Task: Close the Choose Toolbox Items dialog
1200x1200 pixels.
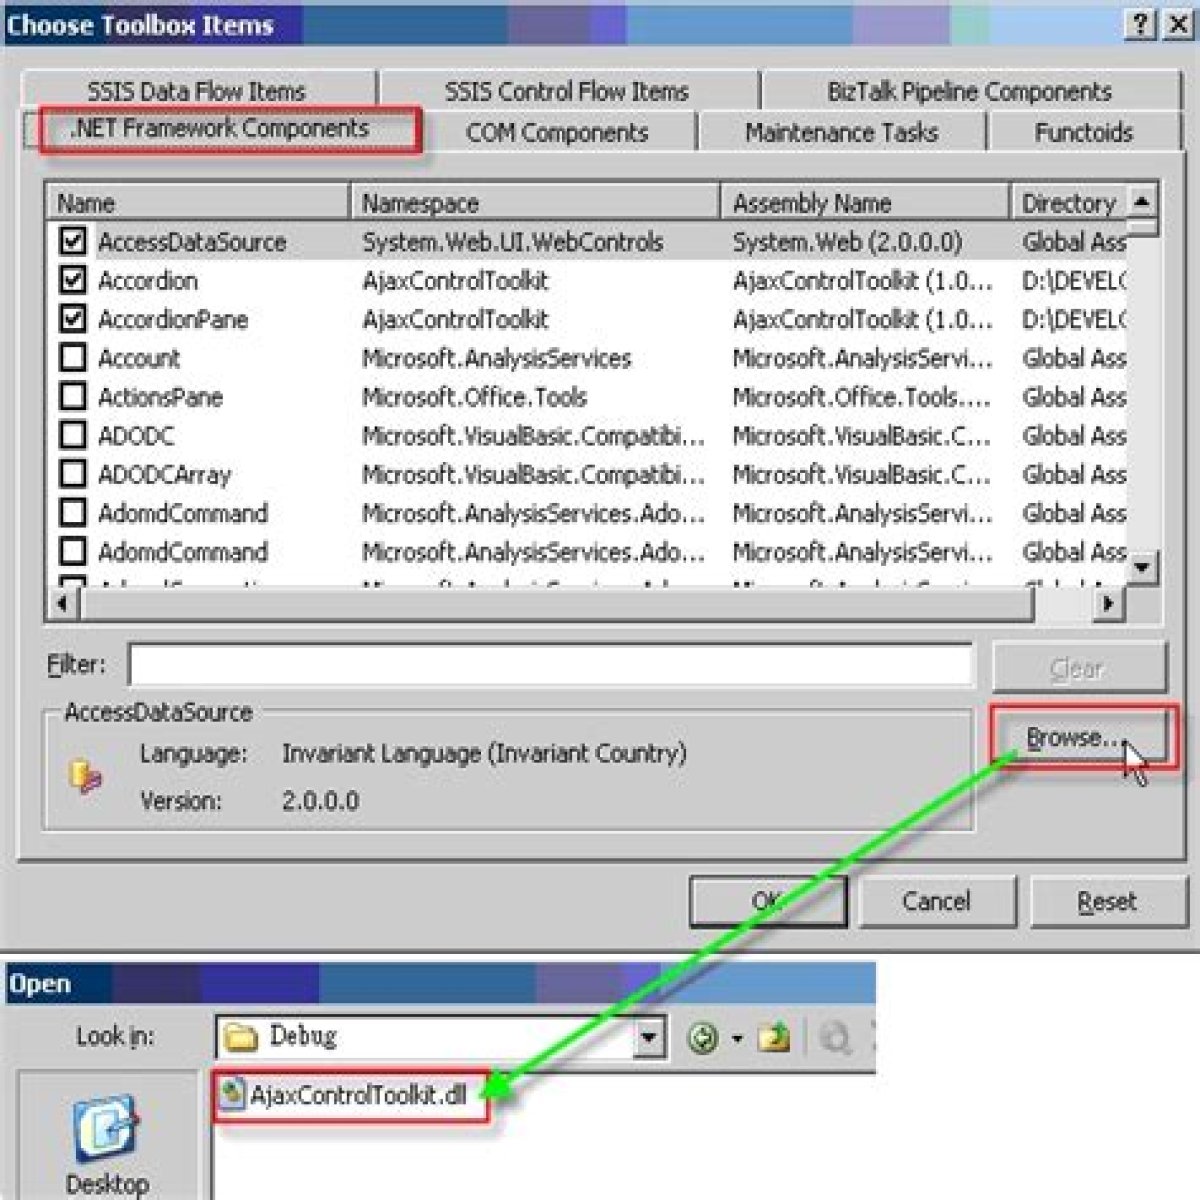Action: click(1177, 25)
